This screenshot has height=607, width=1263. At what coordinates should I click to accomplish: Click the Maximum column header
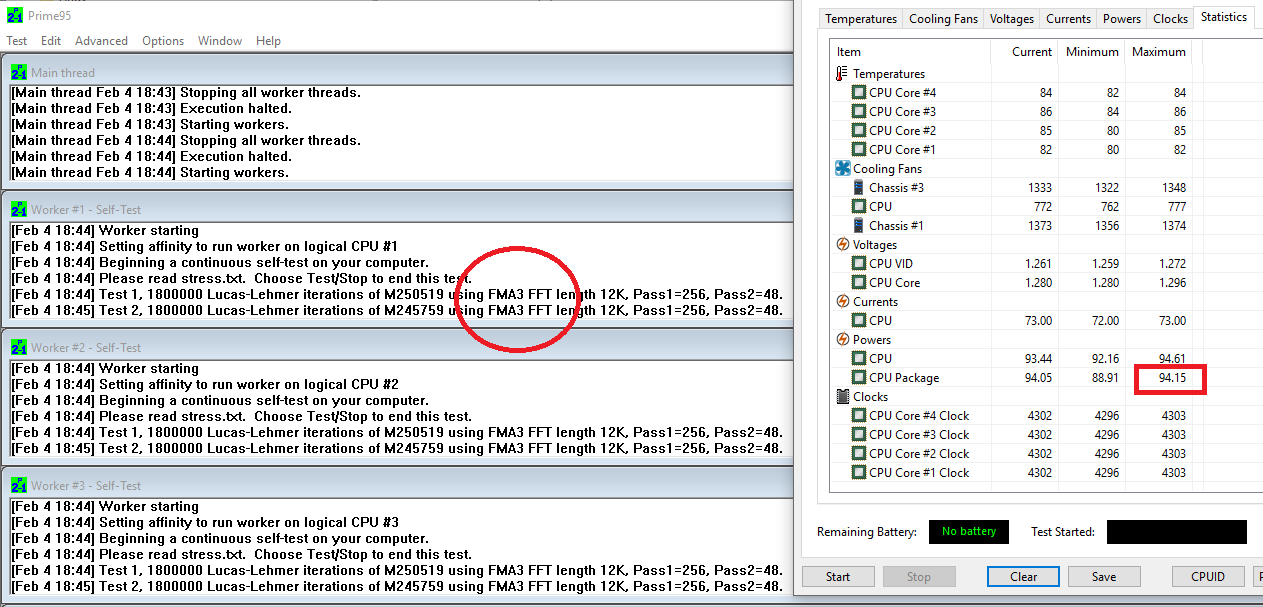coord(1158,52)
